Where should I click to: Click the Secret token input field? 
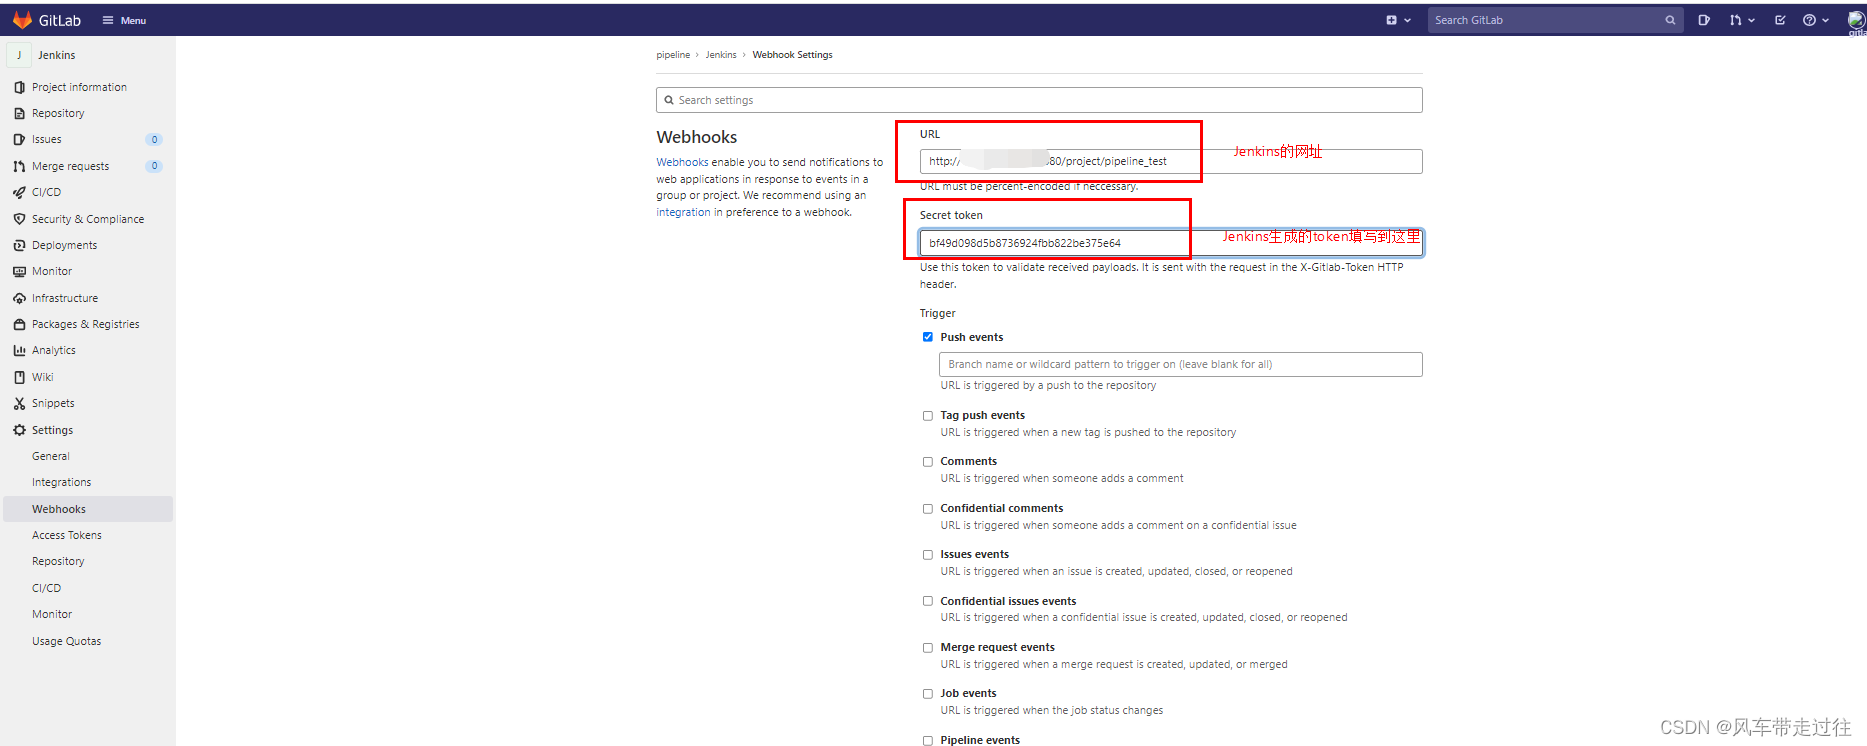click(1171, 243)
